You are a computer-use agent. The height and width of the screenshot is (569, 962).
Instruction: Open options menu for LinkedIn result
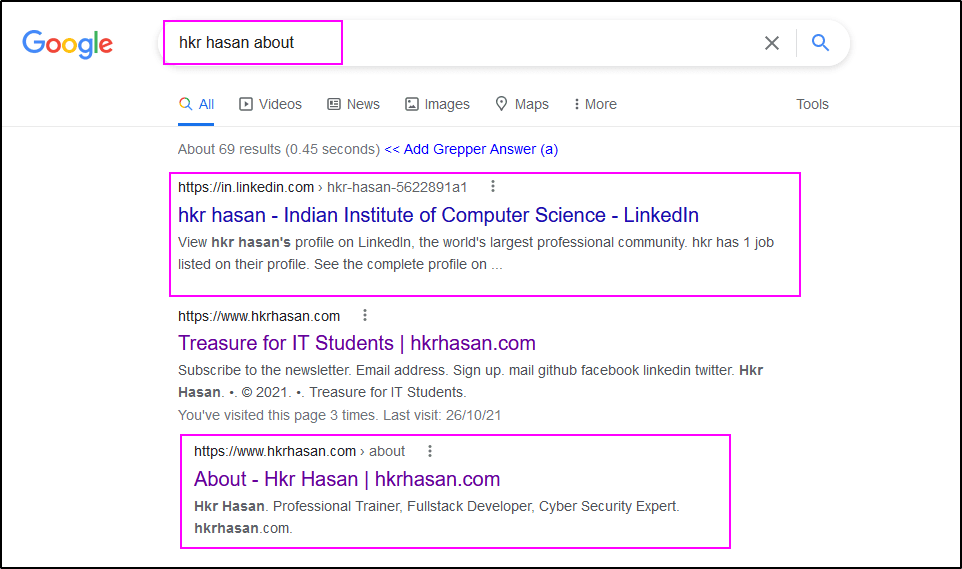point(493,186)
